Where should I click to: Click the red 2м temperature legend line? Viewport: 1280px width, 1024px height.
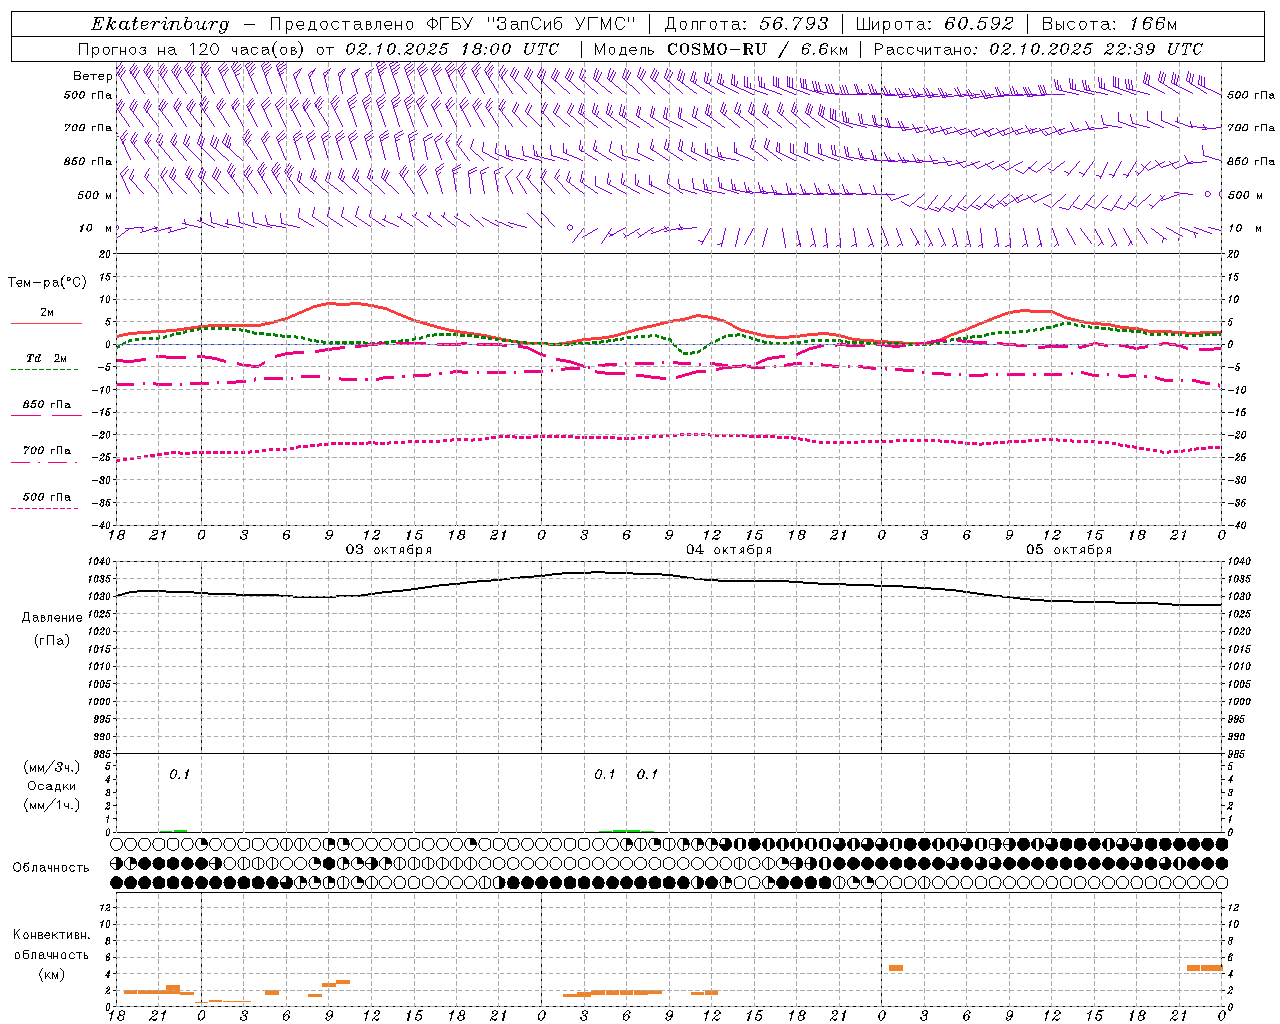click(46, 323)
